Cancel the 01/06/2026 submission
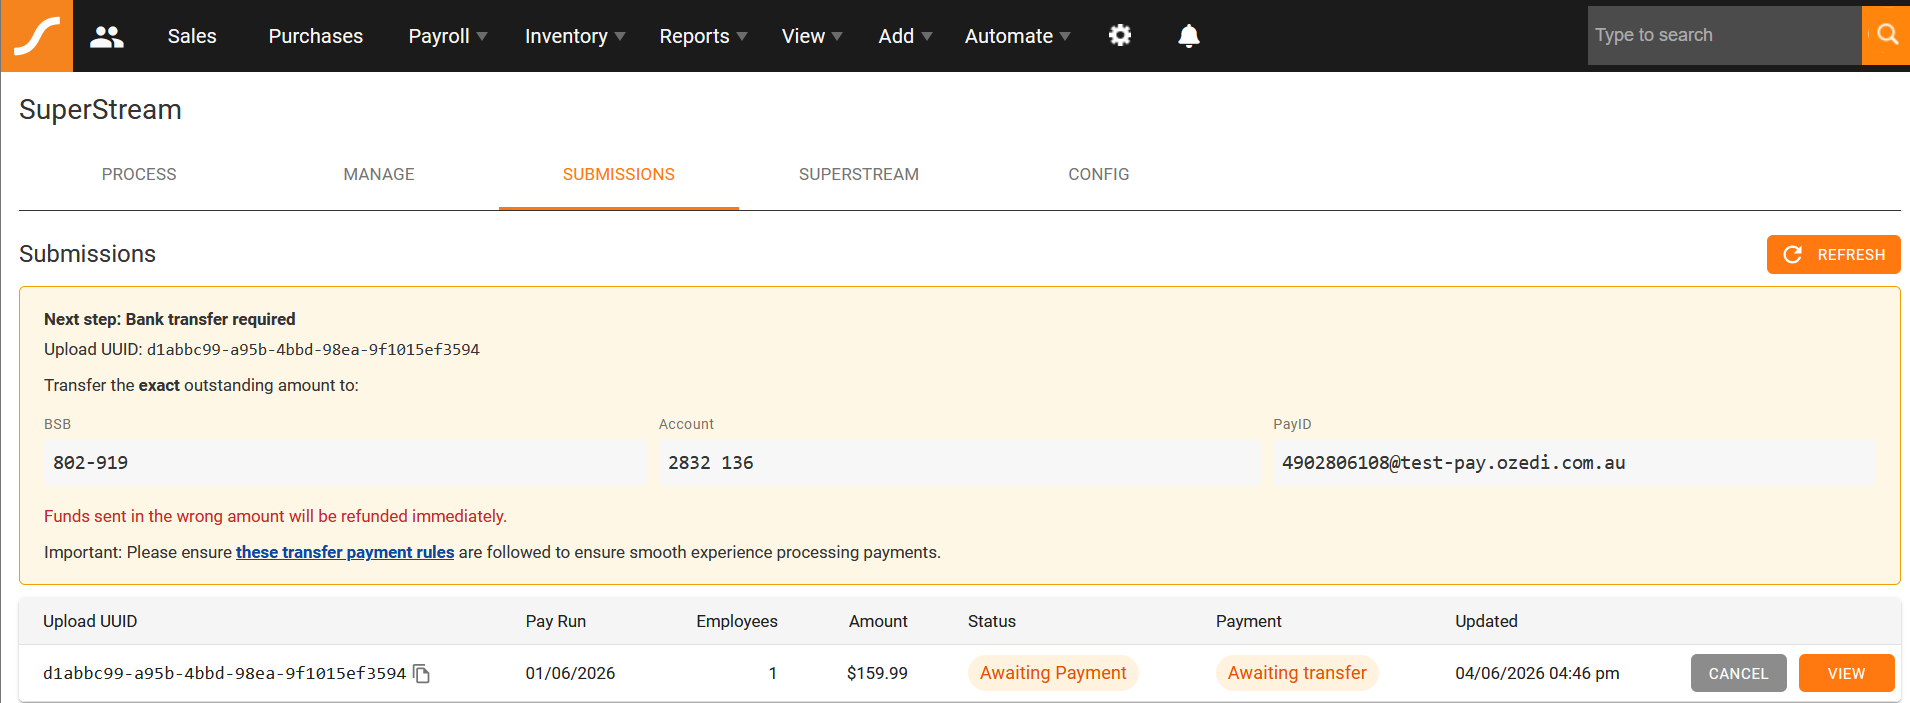 pyautogui.click(x=1739, y=673)
